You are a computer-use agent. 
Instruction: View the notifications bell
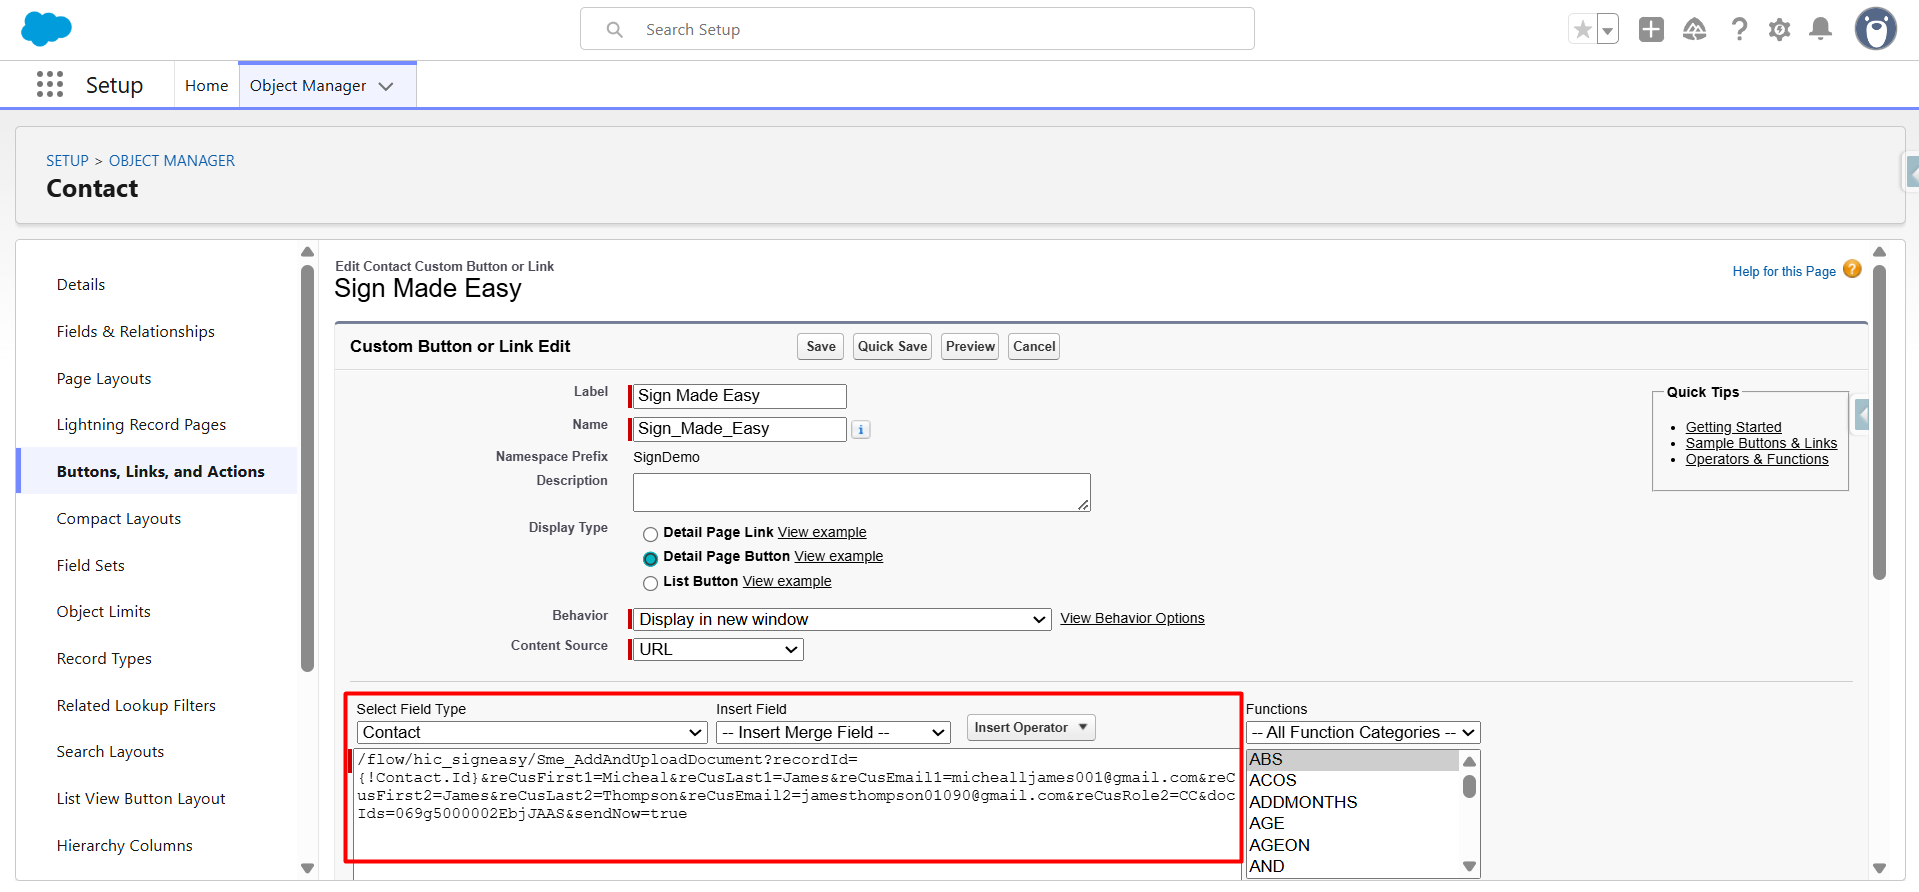pyautogui.click(x=1821, y=30)
